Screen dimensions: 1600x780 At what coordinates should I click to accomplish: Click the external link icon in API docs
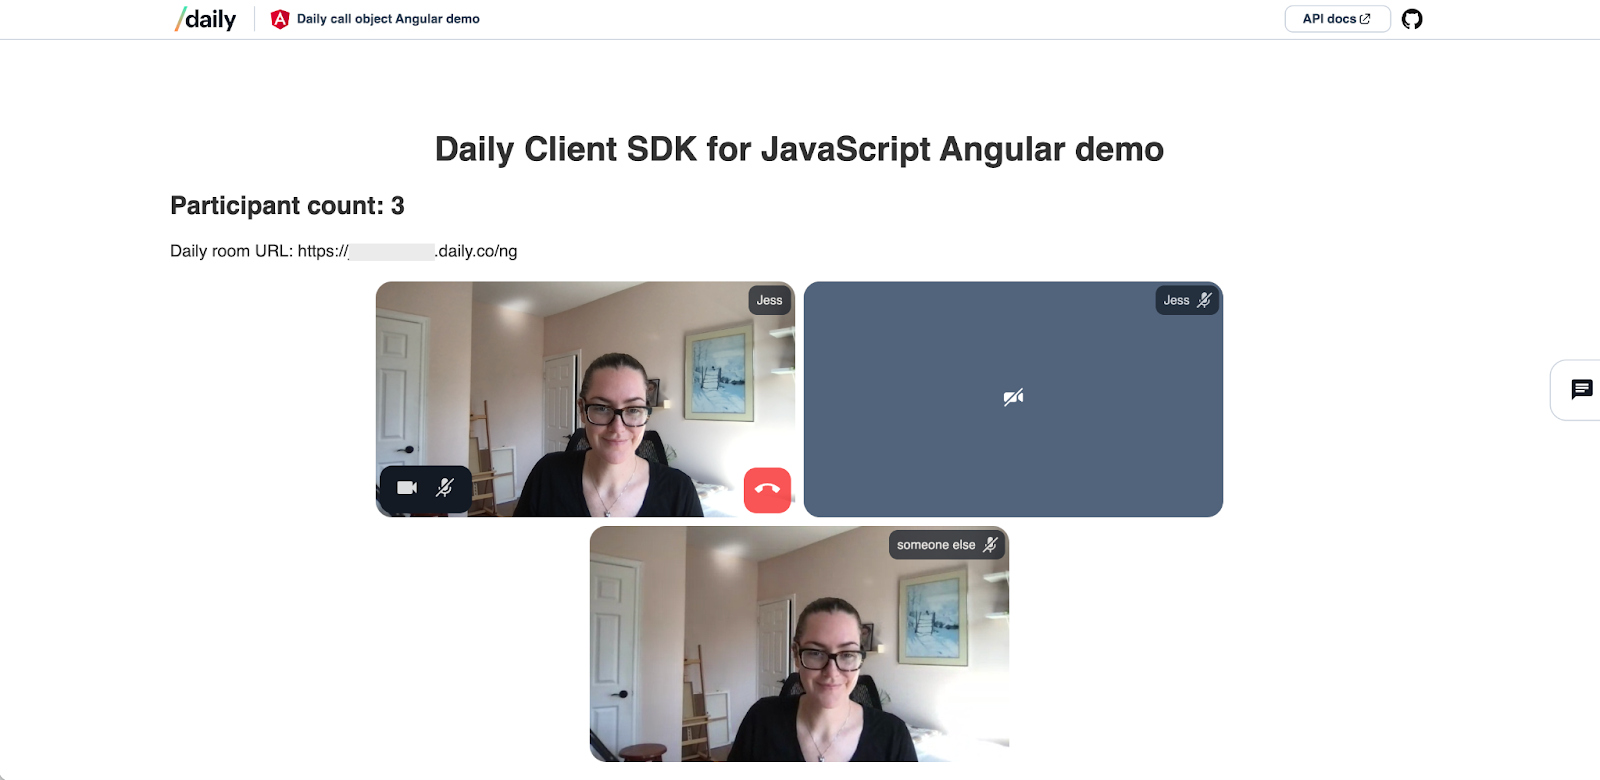click(1365, 19)
